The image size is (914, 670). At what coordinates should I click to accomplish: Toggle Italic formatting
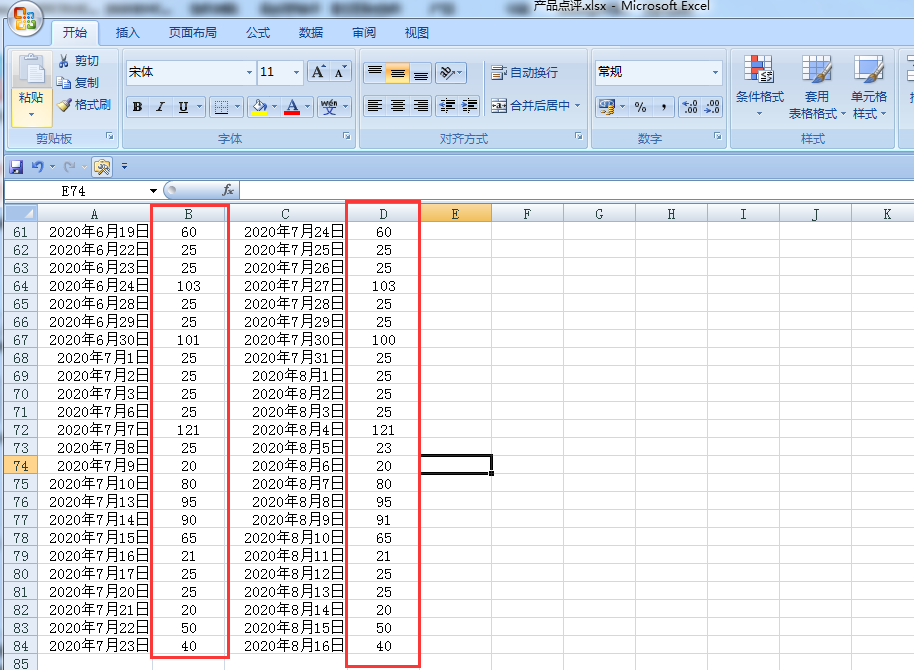click(x=160, y=107)
